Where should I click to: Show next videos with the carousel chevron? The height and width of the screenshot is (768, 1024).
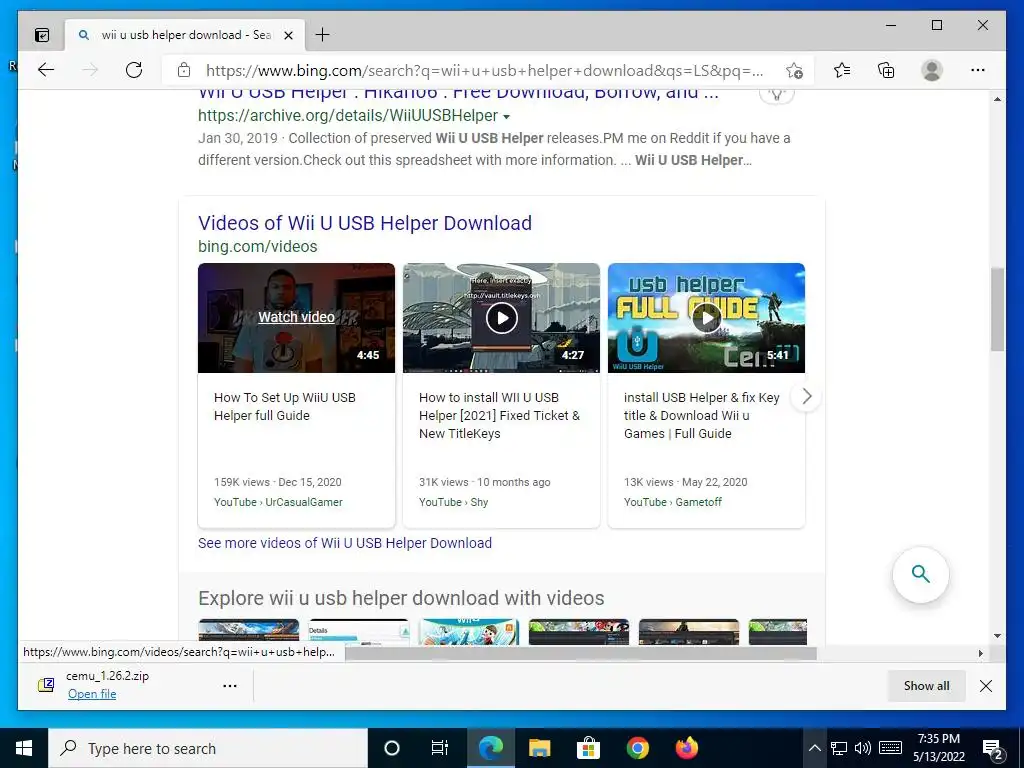click(x=807, y=396)
